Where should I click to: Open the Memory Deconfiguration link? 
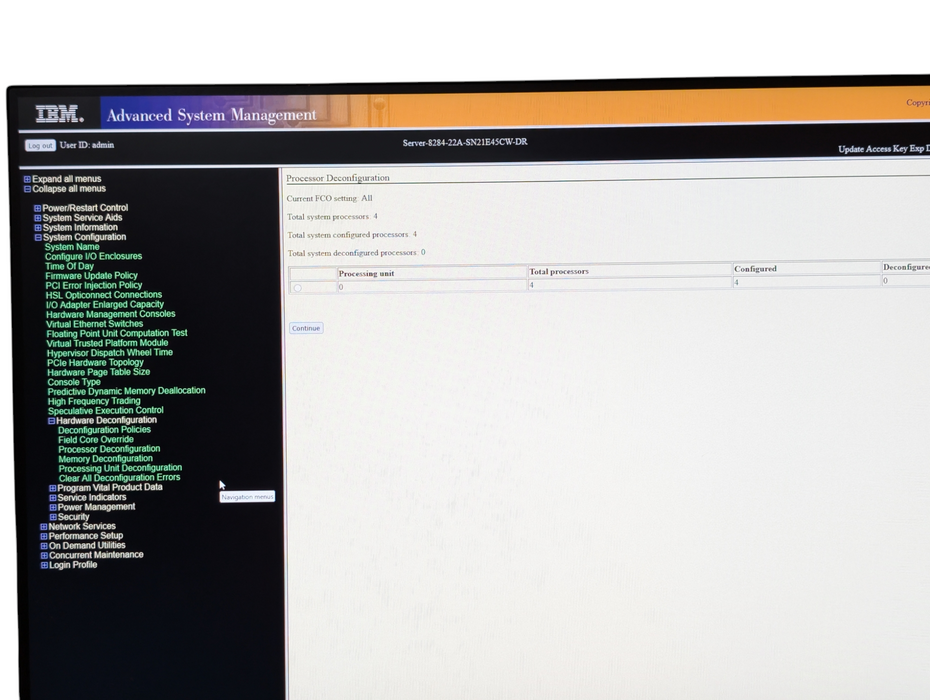[x=106, y=459]
